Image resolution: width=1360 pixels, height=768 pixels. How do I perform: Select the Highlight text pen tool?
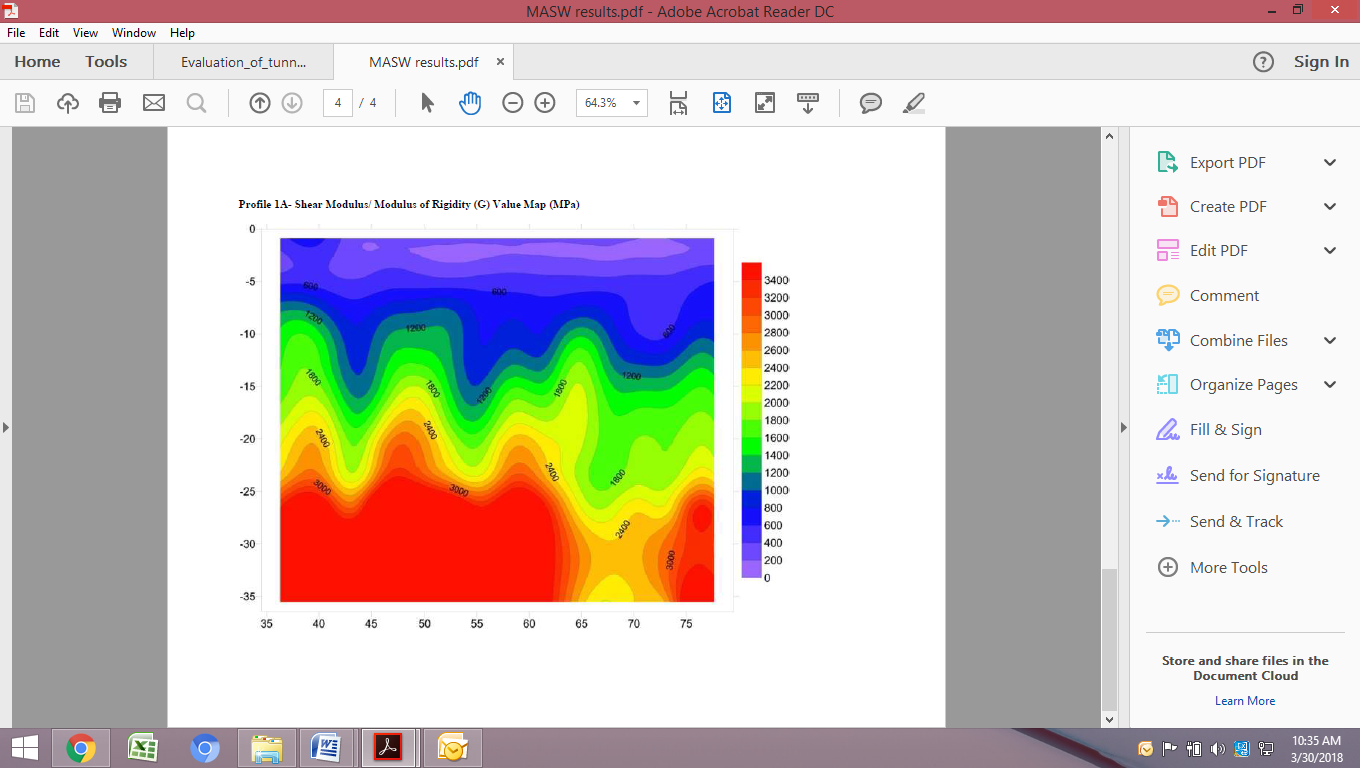click(914, 103)
